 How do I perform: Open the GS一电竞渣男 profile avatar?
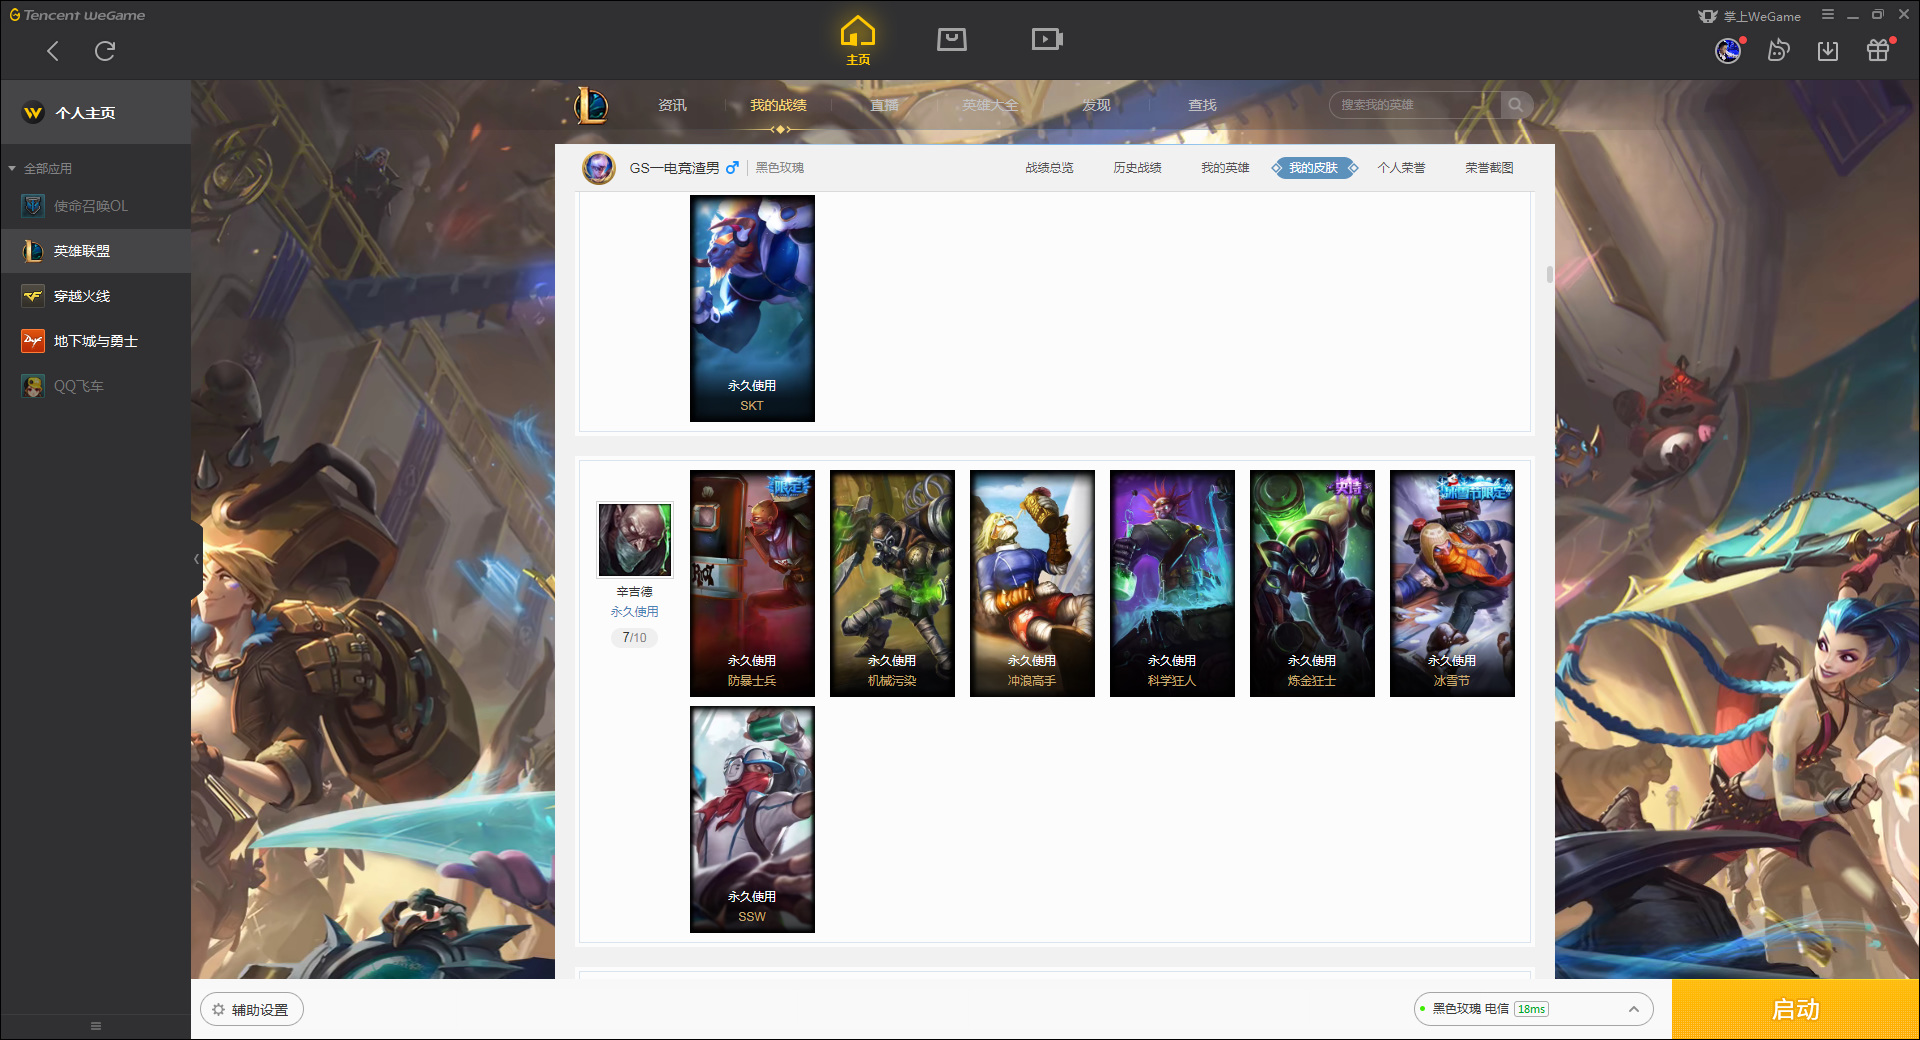pos(599,168)
